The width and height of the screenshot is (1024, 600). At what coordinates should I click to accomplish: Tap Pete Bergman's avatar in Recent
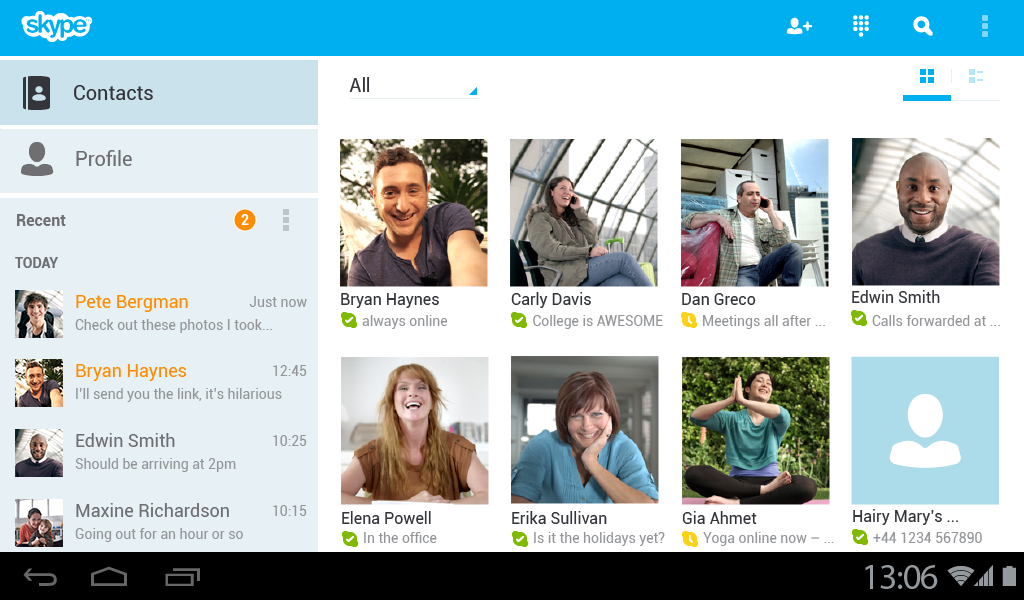pyautogui.click(x=39, y=314)
